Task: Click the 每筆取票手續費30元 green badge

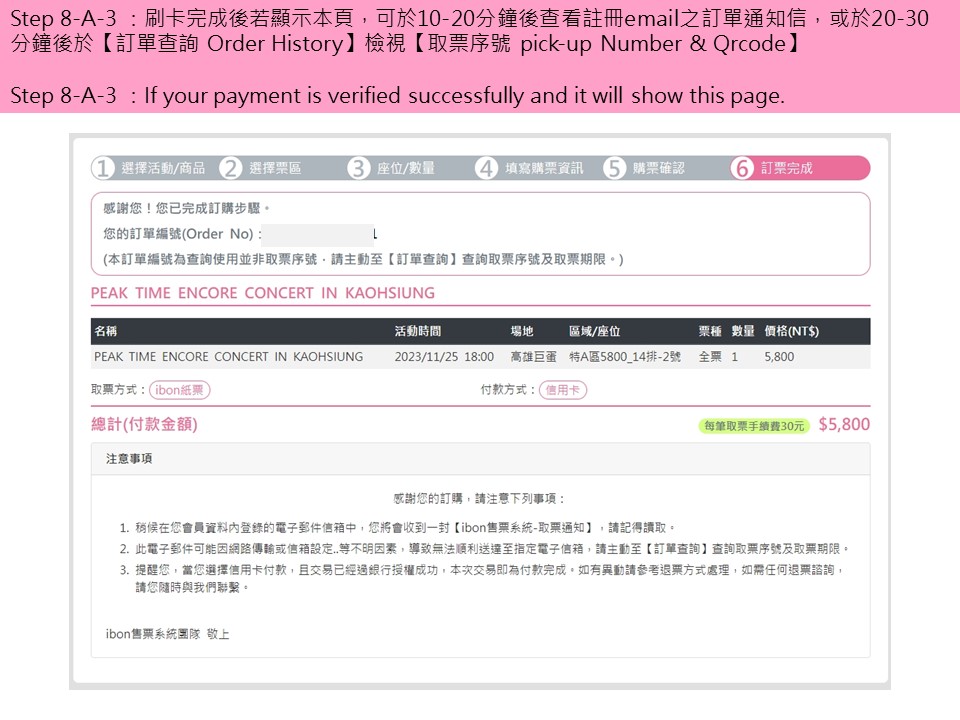Action: click(754, 426)
